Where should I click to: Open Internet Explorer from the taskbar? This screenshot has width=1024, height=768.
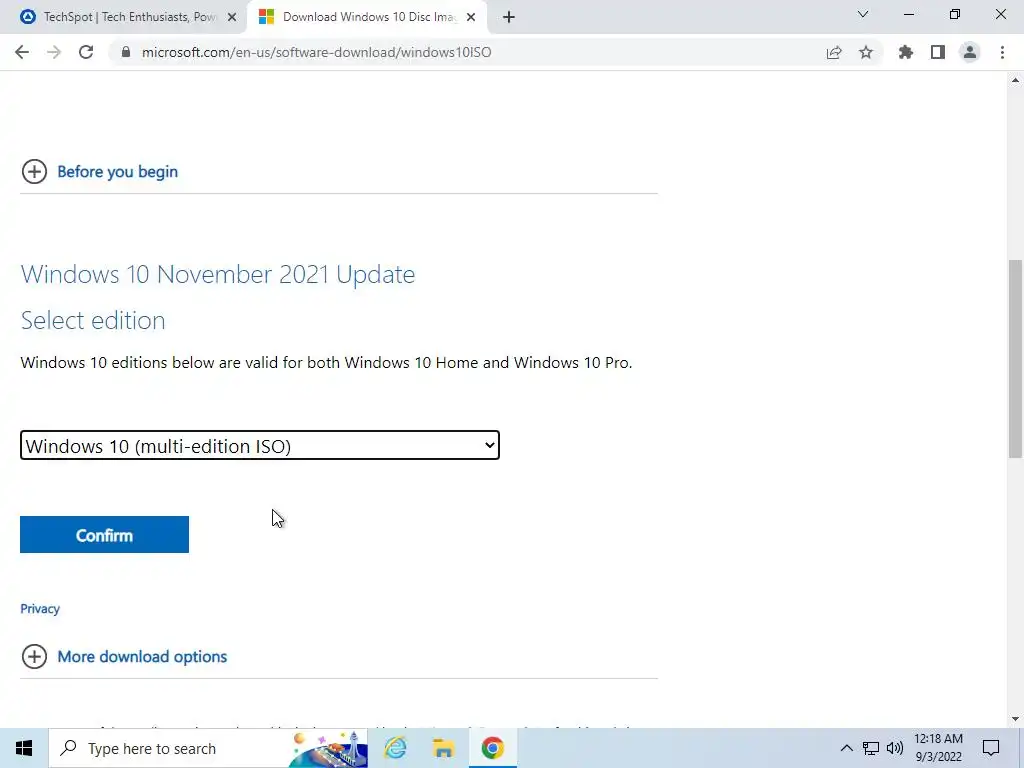[395, 748]
